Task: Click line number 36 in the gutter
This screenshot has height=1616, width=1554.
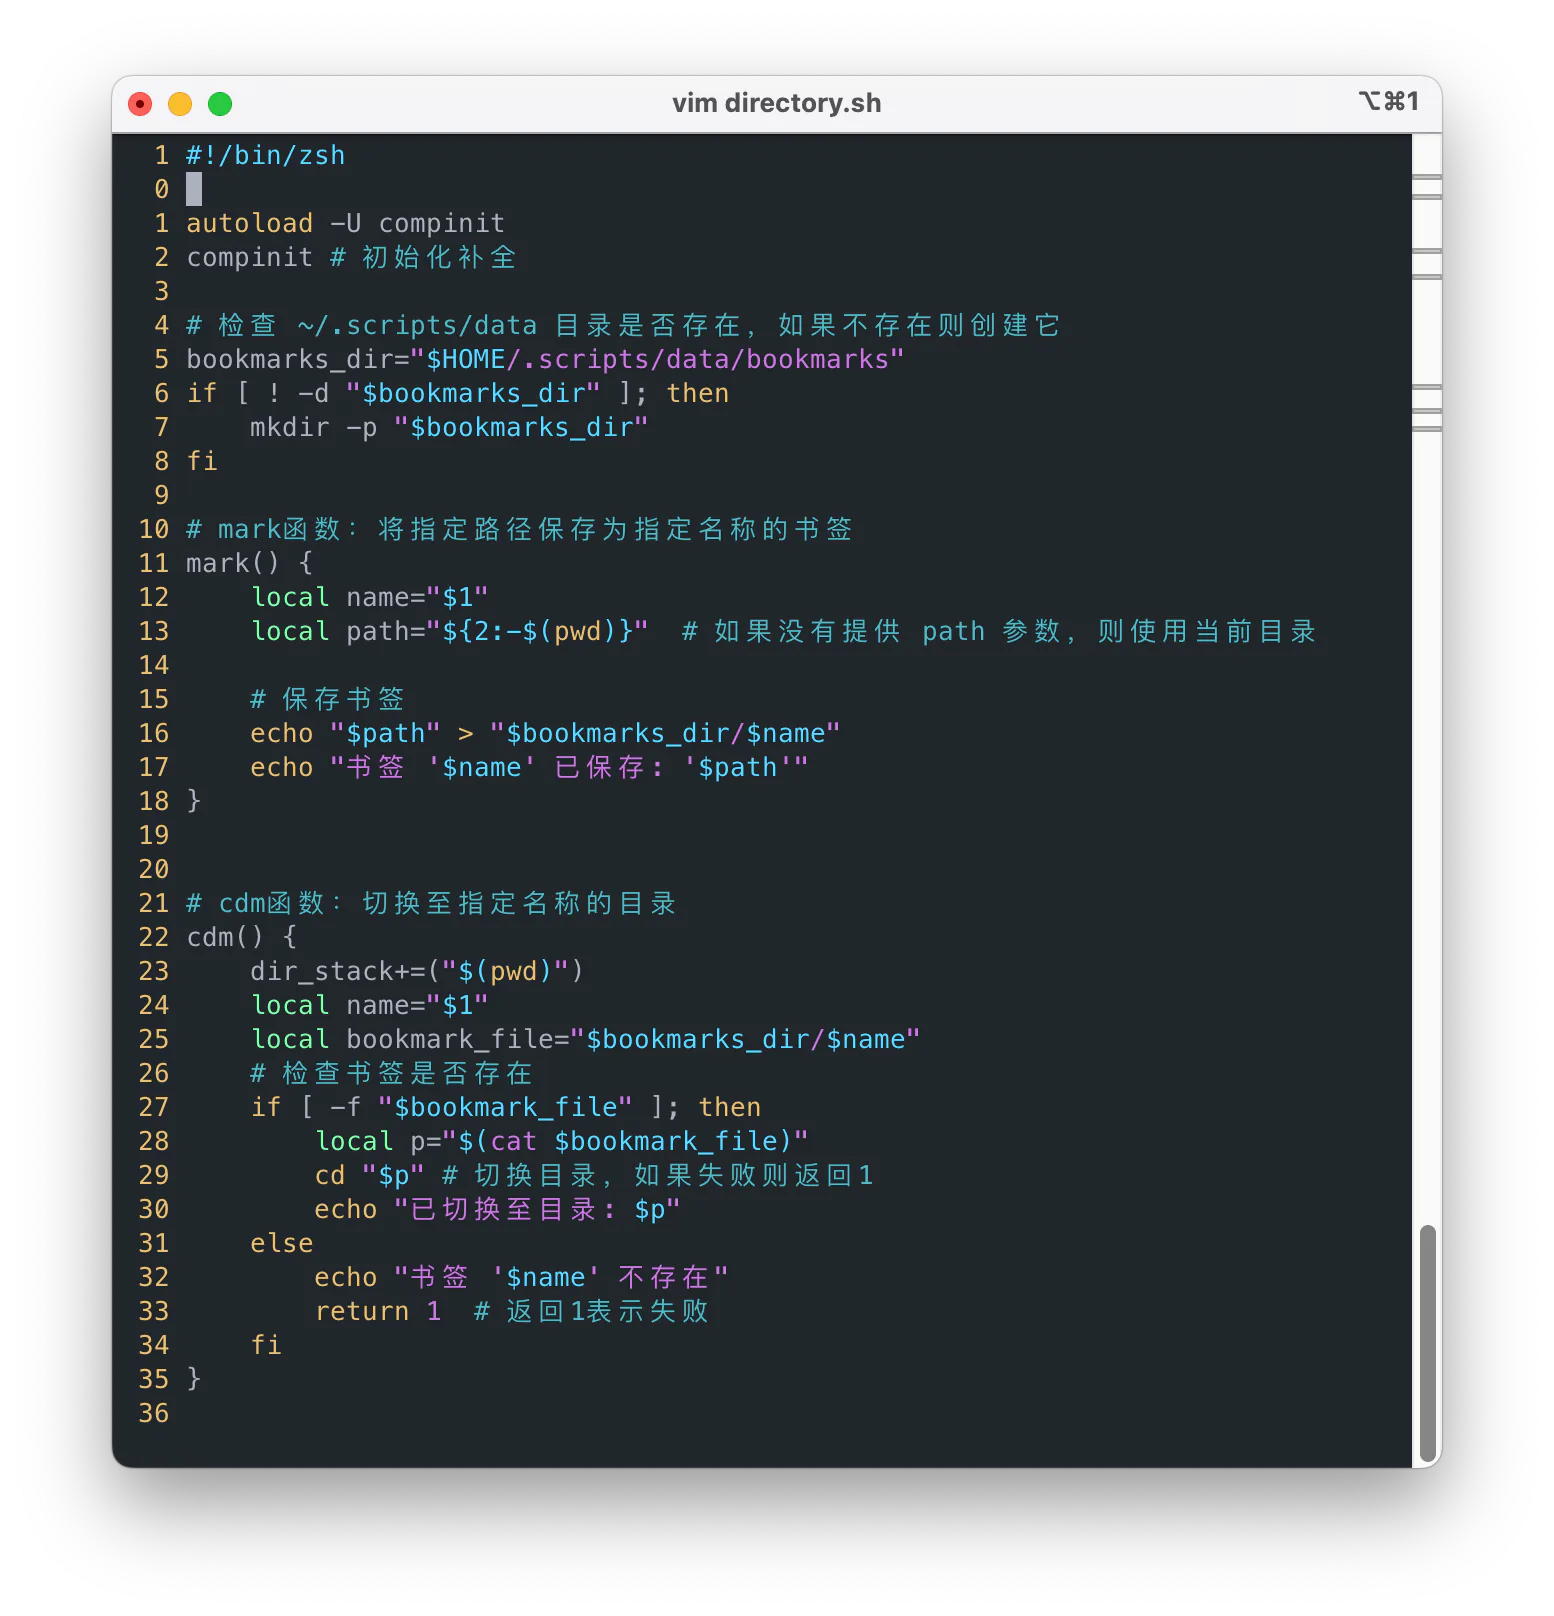Action: click(154, 1413)
